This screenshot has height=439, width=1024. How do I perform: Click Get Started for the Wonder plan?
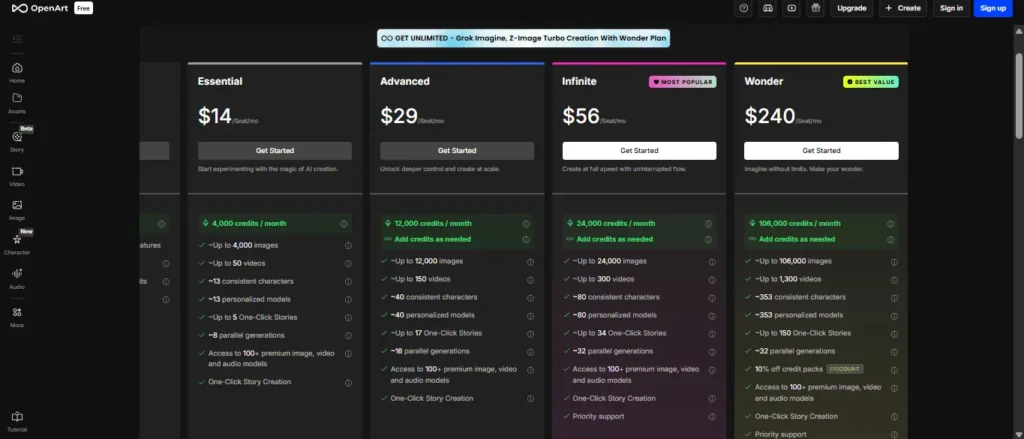[x=821, y=151]
